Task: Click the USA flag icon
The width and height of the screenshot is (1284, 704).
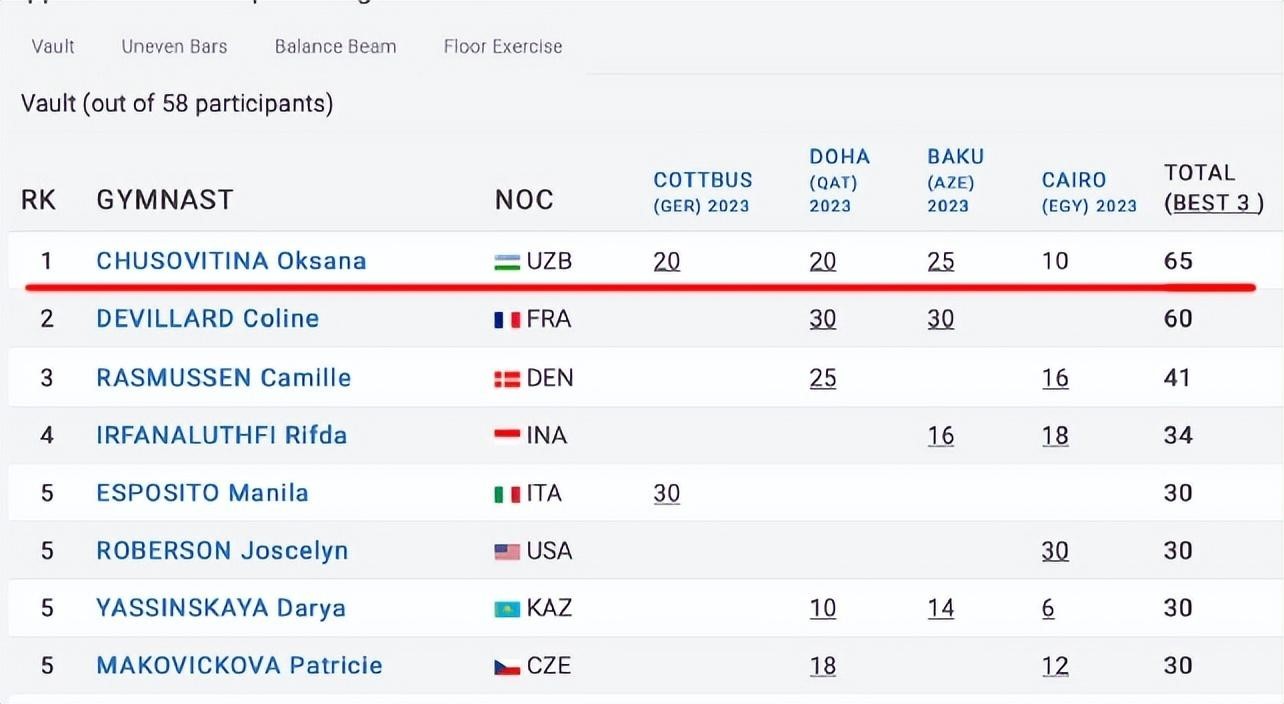Action: pyautogui.click(x=507, y=551)
